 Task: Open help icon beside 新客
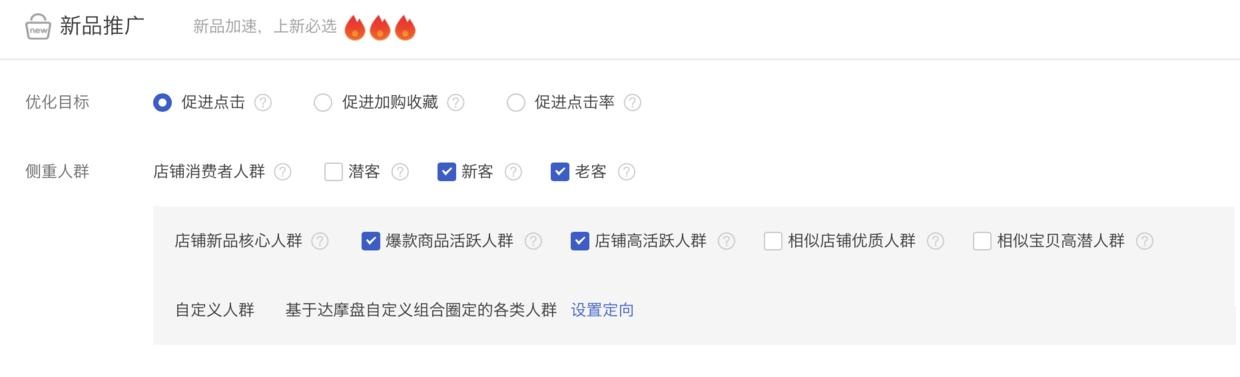(x=513, y=172)
